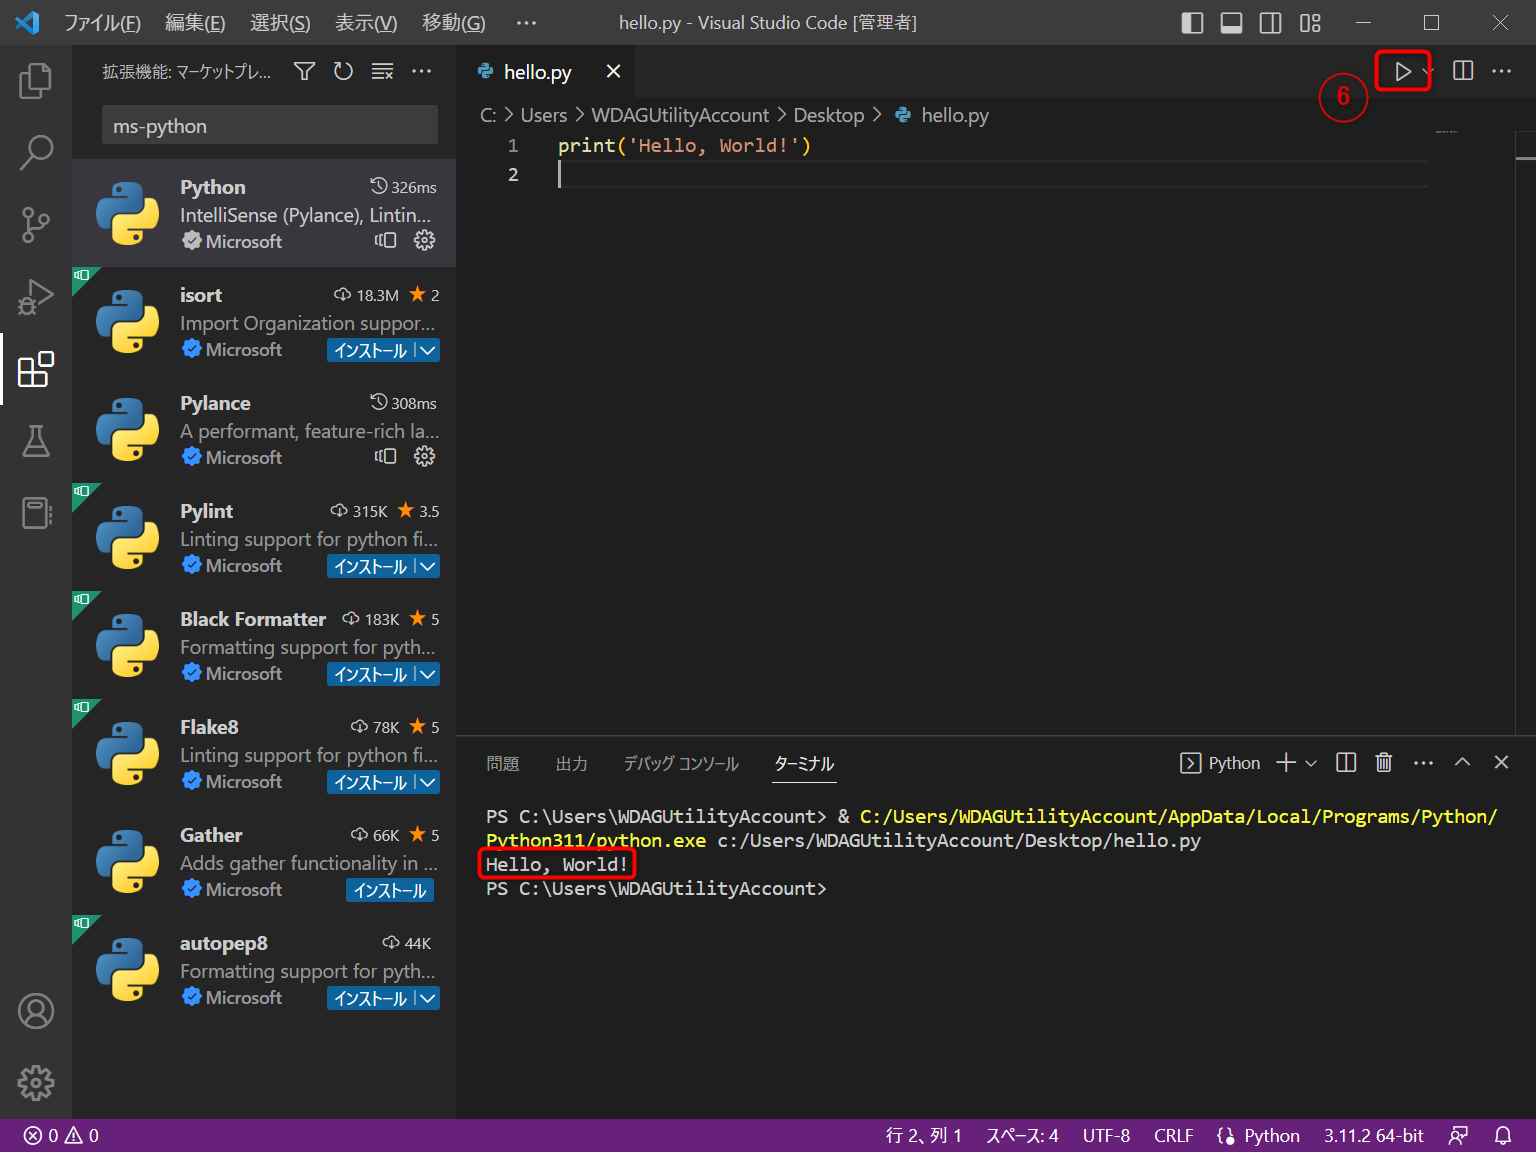Open the Search view in activity bar
The image size is (1536, 1152).
coord(36,153)
